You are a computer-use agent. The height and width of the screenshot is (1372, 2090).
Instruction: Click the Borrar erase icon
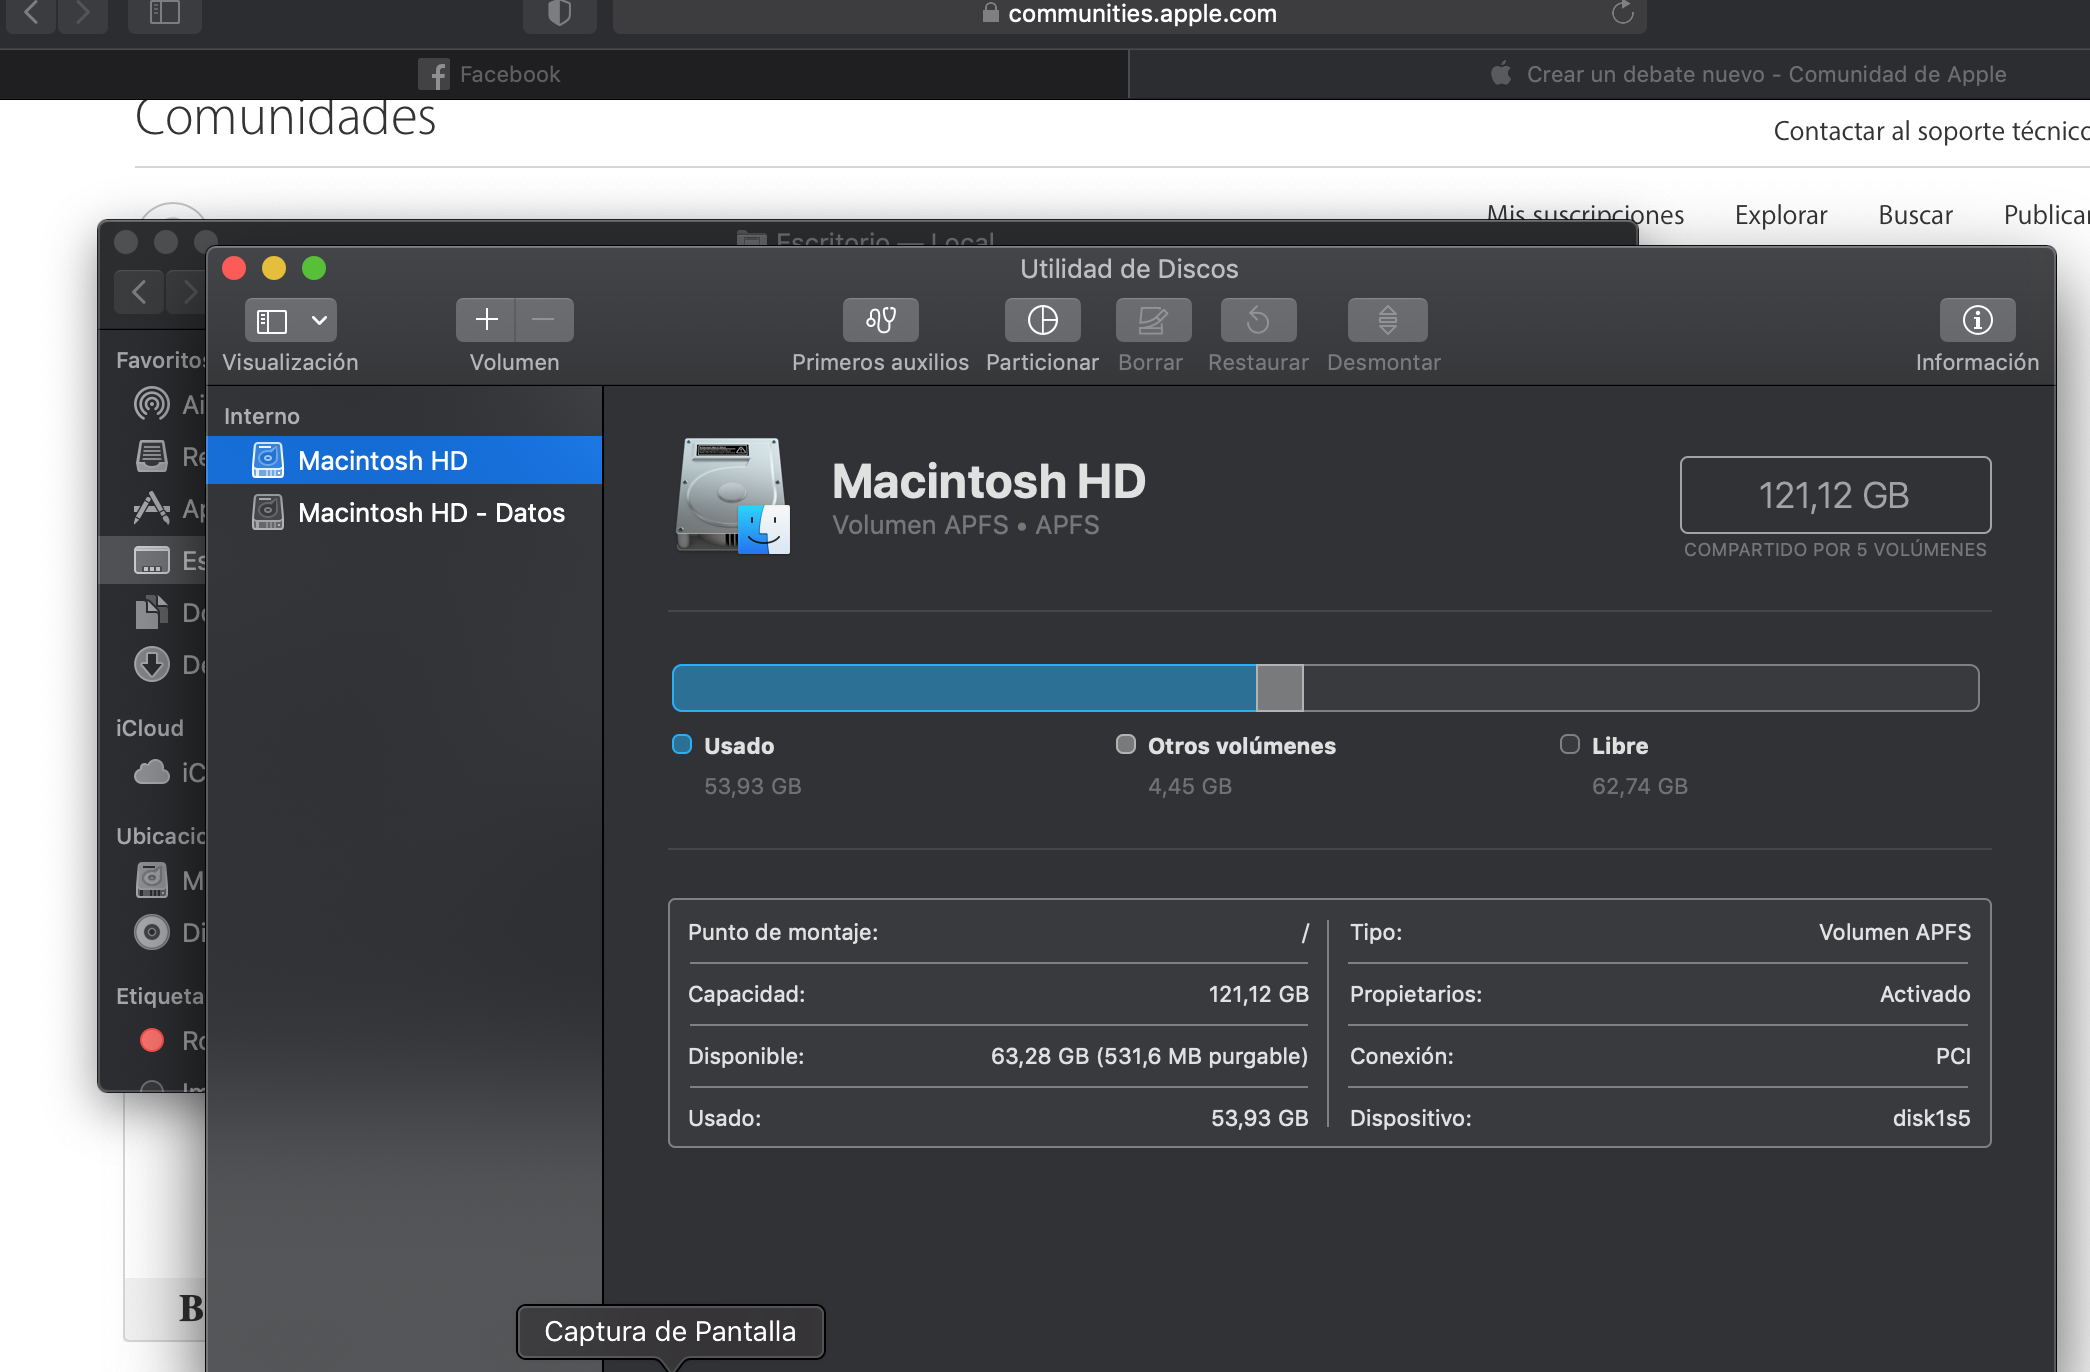[x=1152, y=320]
